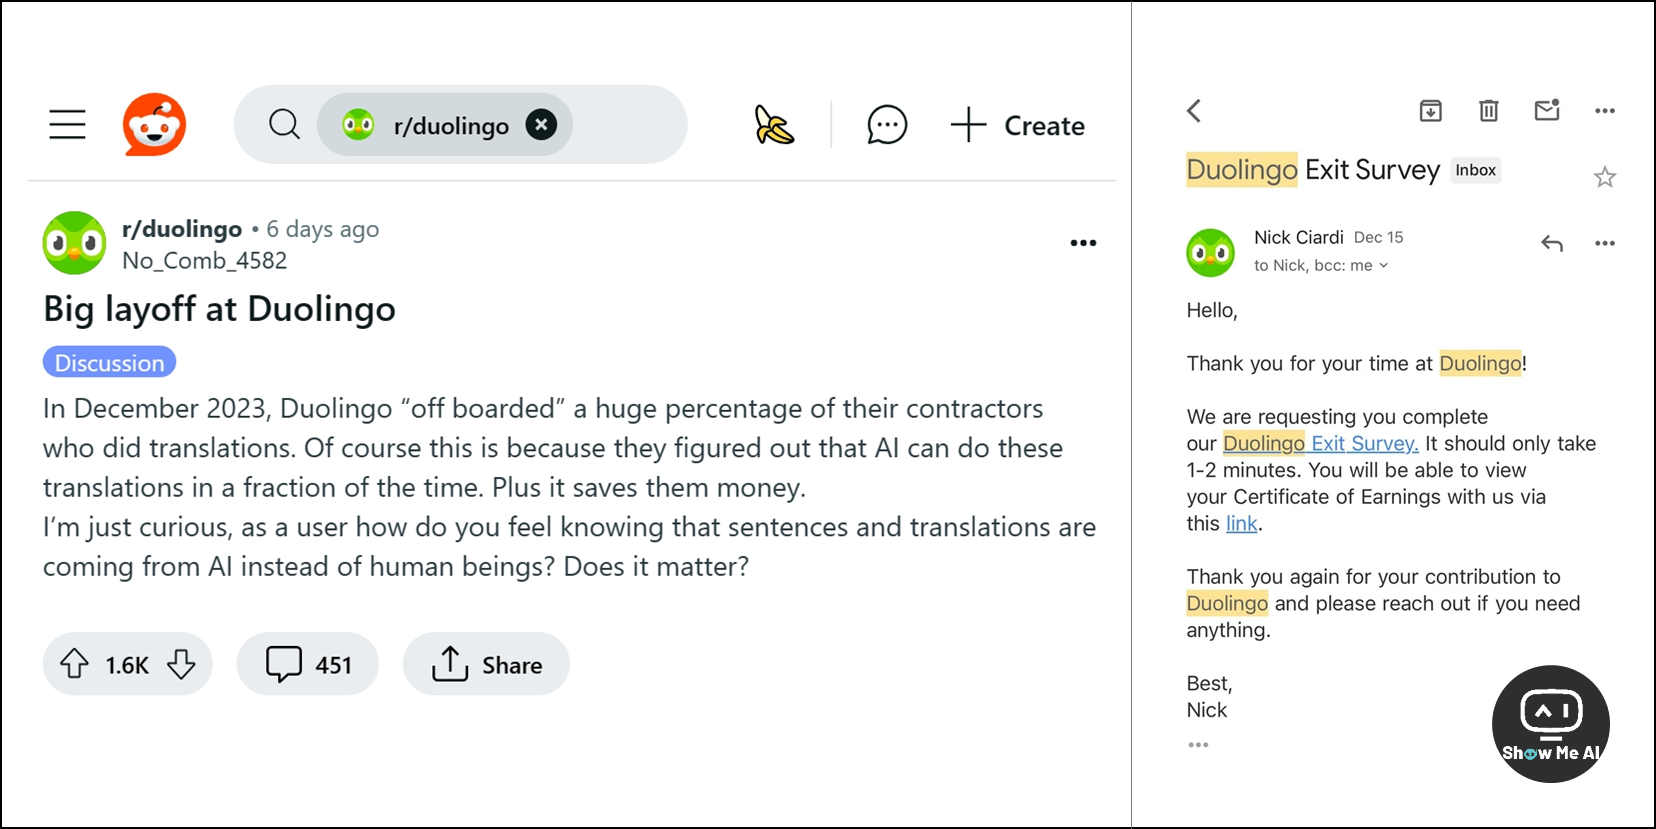Screen dimensions: 1656x829
Task: Open Reddit chat bubble icon
Action: (887, 125)
